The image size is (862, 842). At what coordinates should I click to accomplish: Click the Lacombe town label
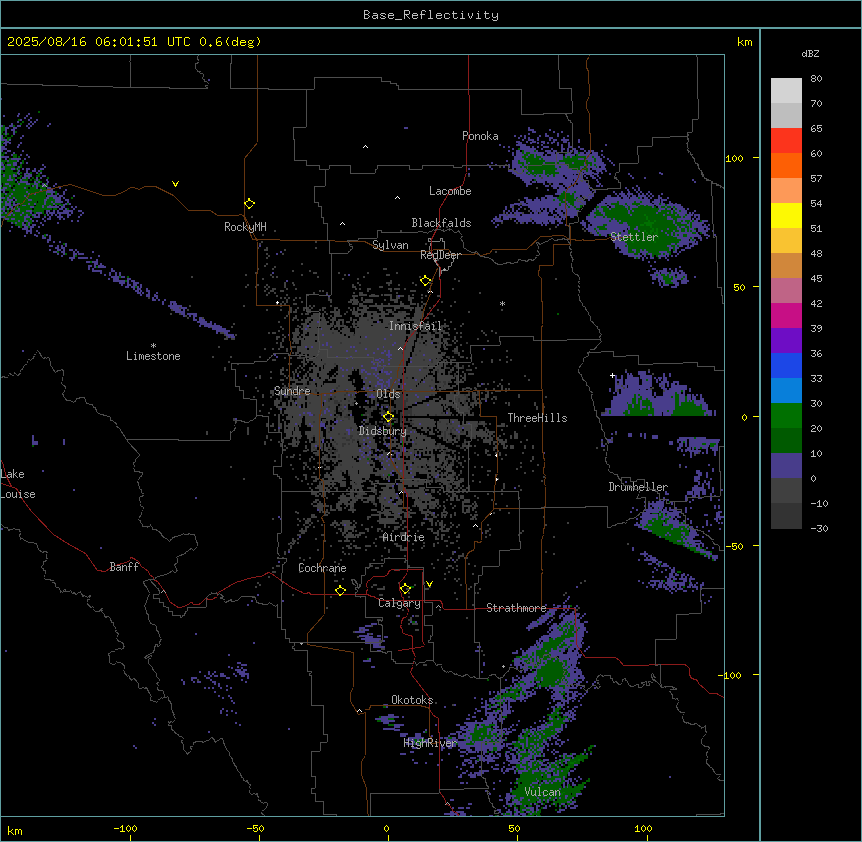[x=450, y=191]
